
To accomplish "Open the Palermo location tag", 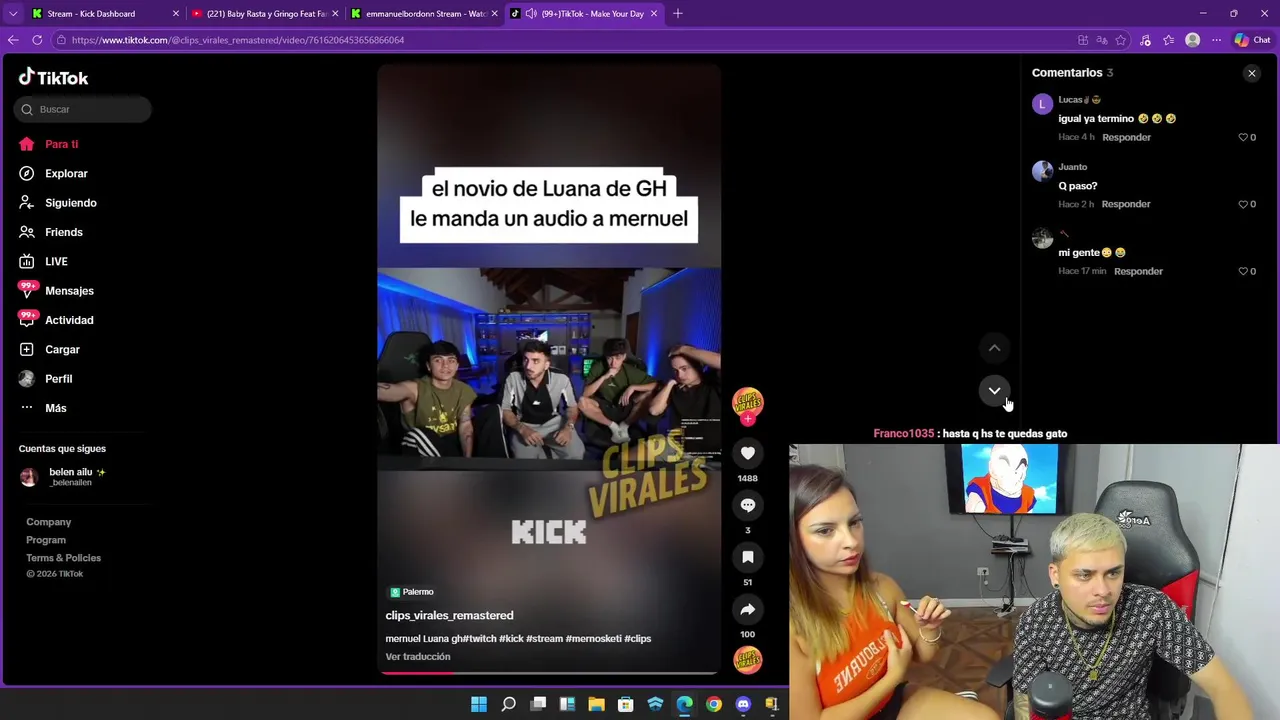I will pos(412,592).
